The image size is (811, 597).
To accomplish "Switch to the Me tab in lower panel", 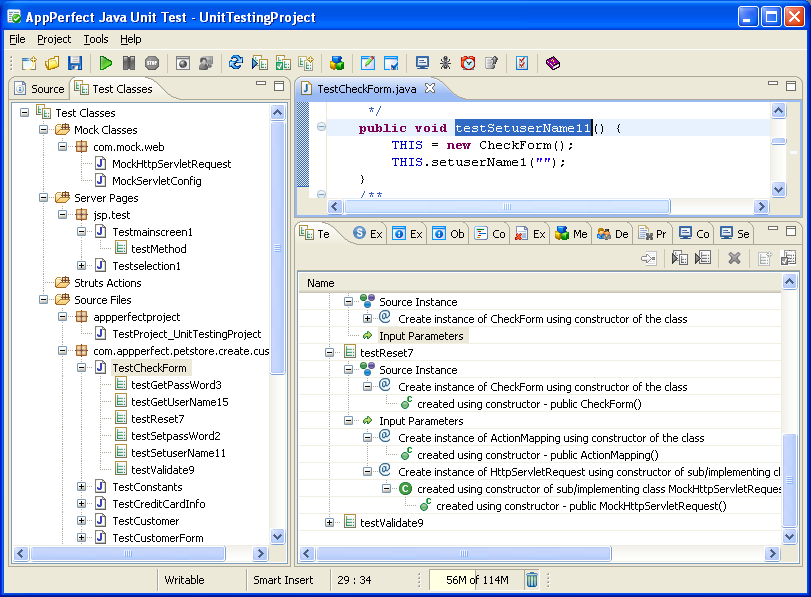I will coord(572,234).
